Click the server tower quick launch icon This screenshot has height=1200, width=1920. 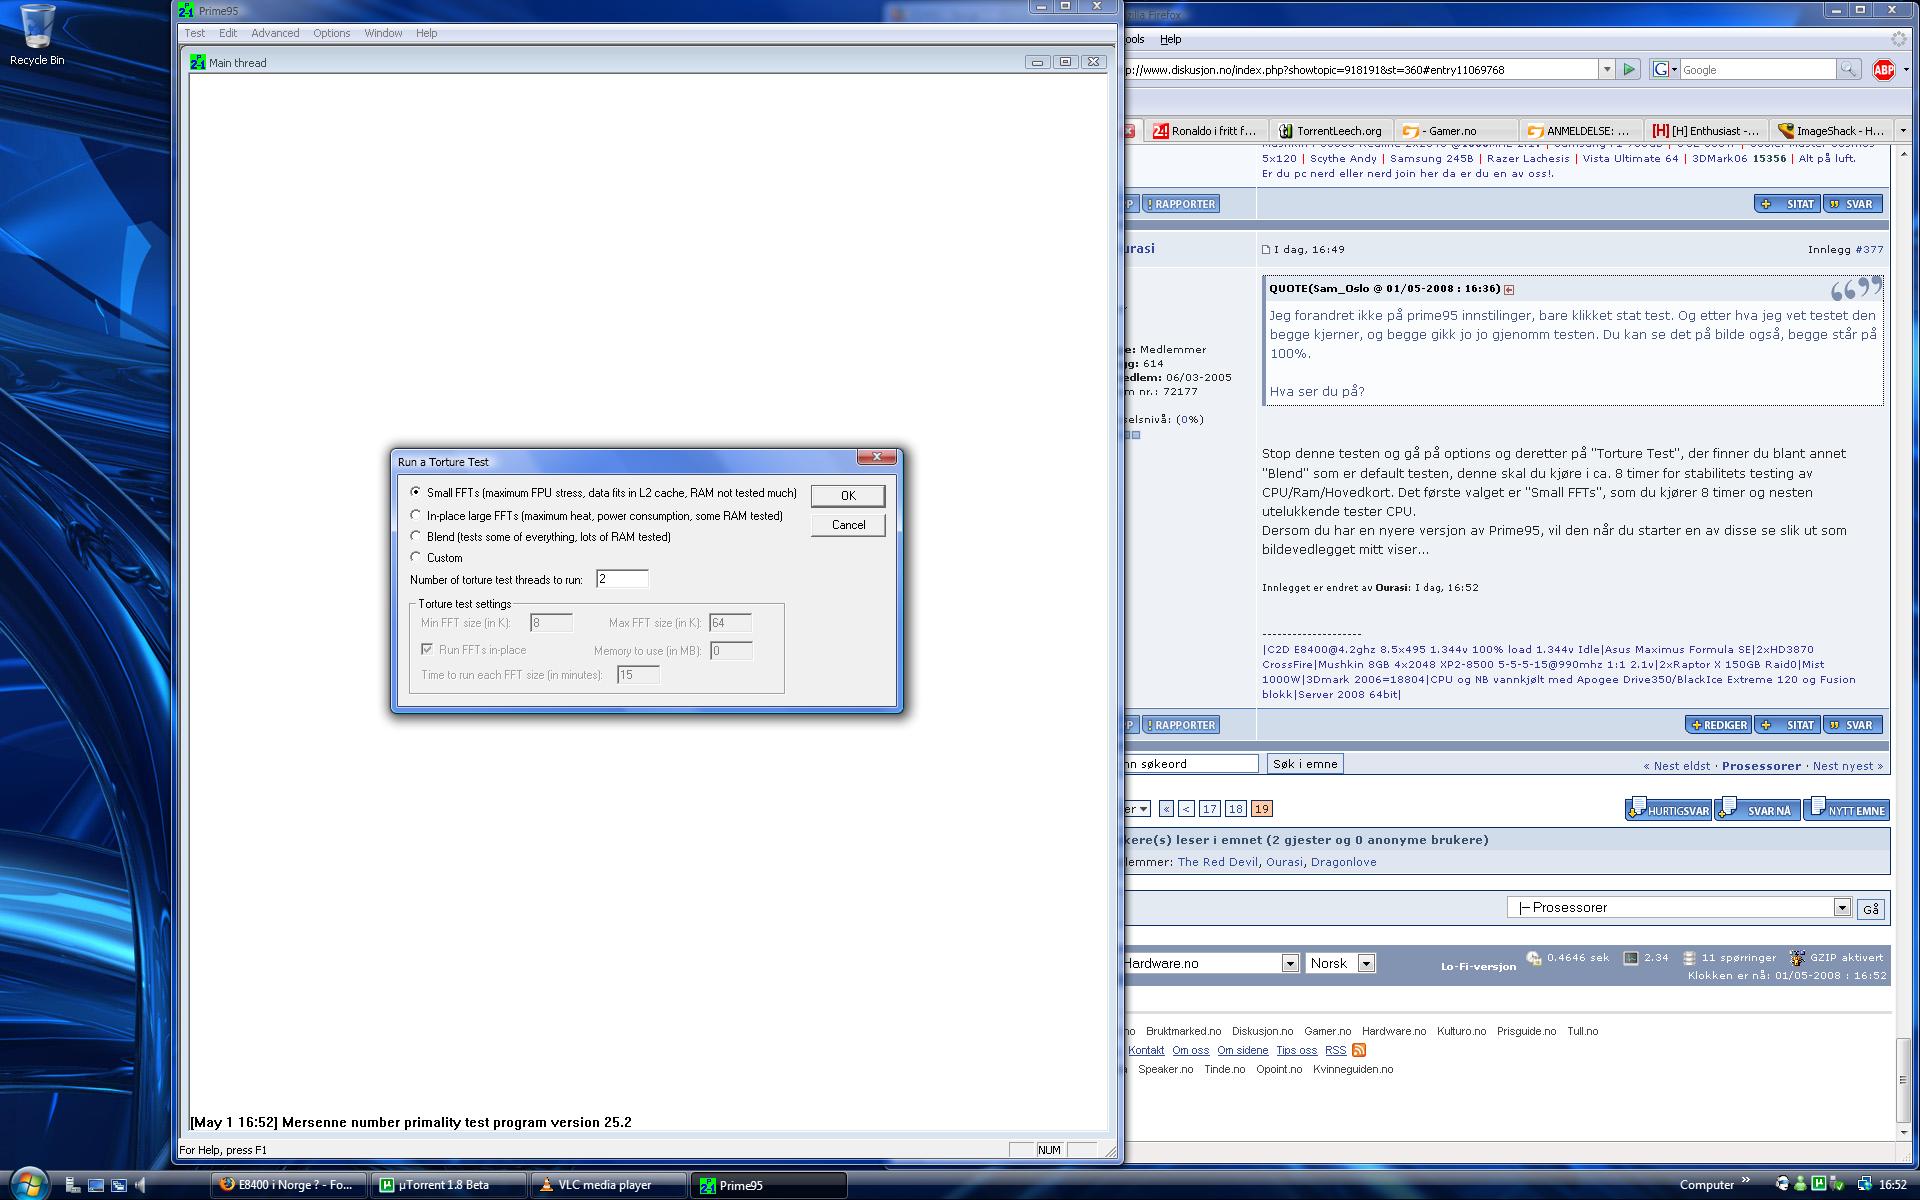coord(73,1185)
